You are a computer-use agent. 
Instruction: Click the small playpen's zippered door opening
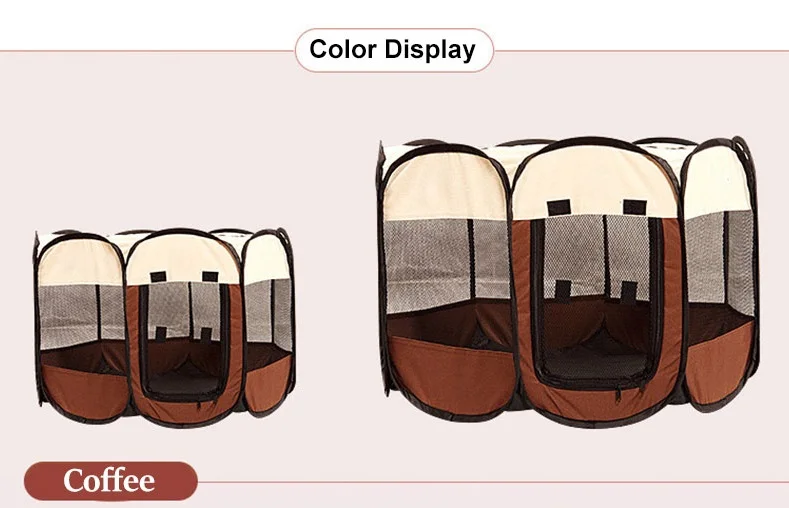pyautogui.click(x=185, y=340)
